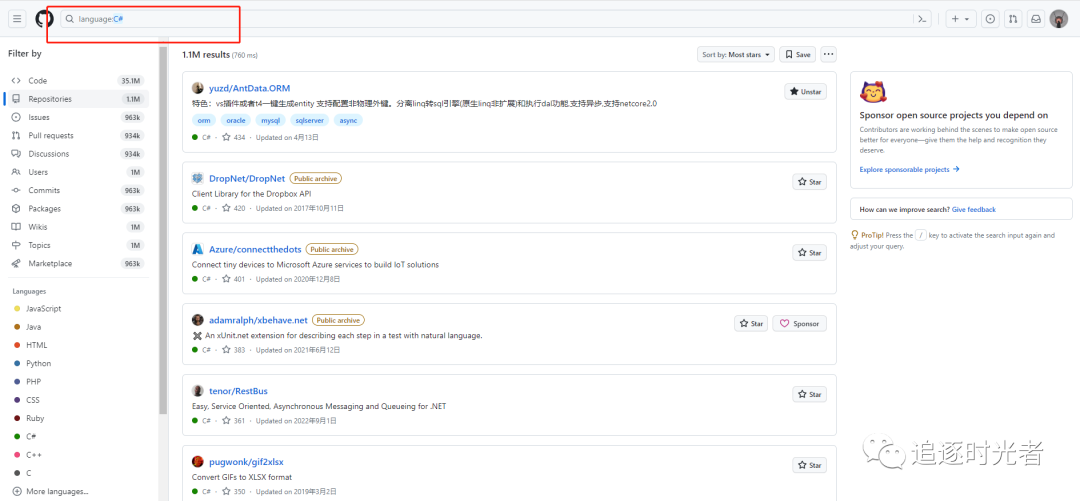Click the yuzd user avatar

pyautogui.click(x=198, y=88)
